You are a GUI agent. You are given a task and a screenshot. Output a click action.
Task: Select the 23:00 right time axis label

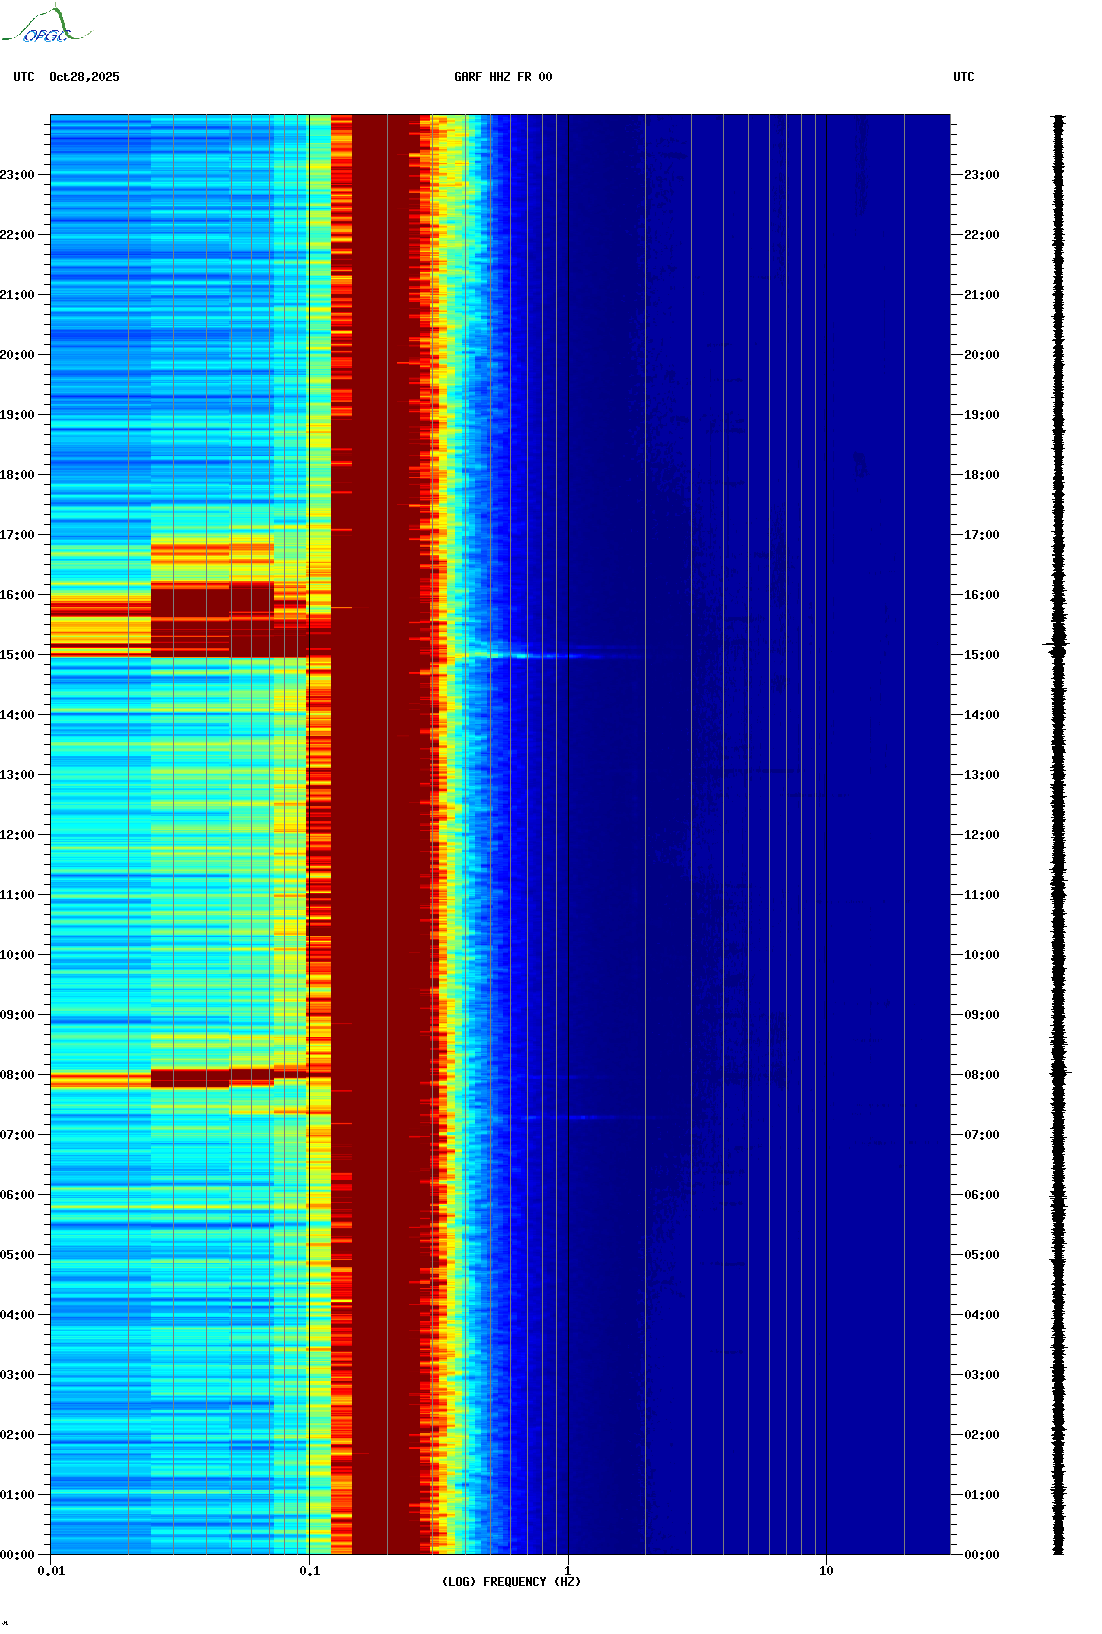[982, 175]
